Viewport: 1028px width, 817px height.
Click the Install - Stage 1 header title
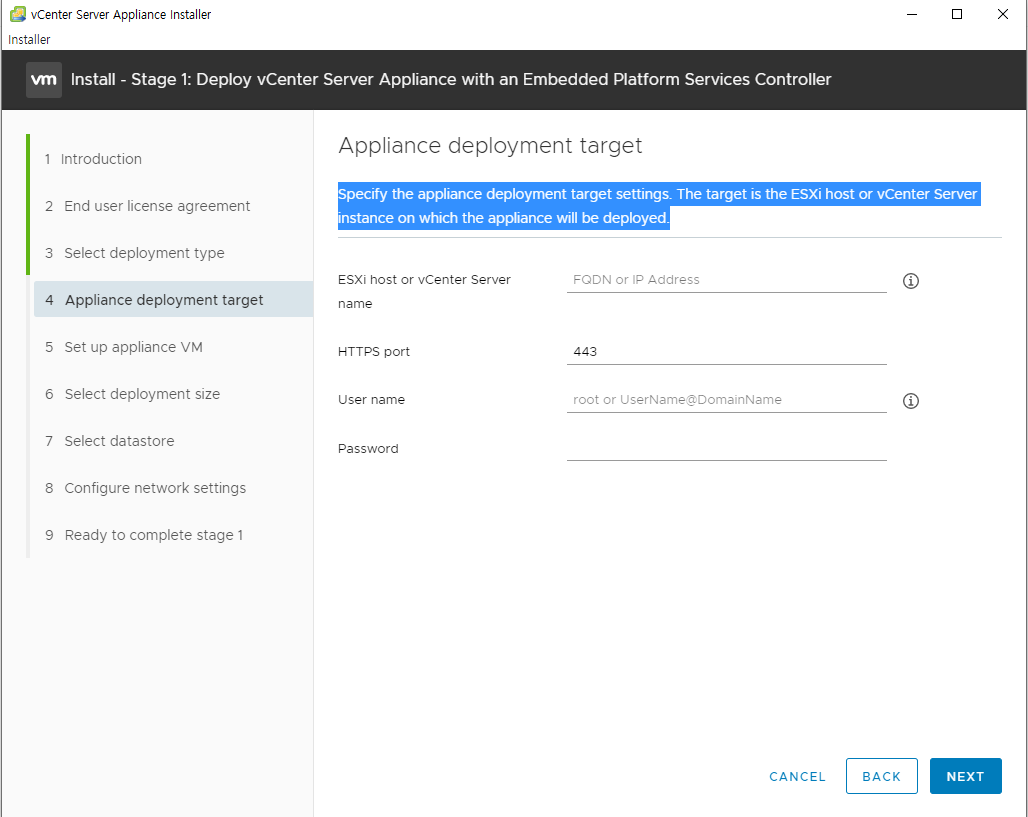tap(451, 79)
